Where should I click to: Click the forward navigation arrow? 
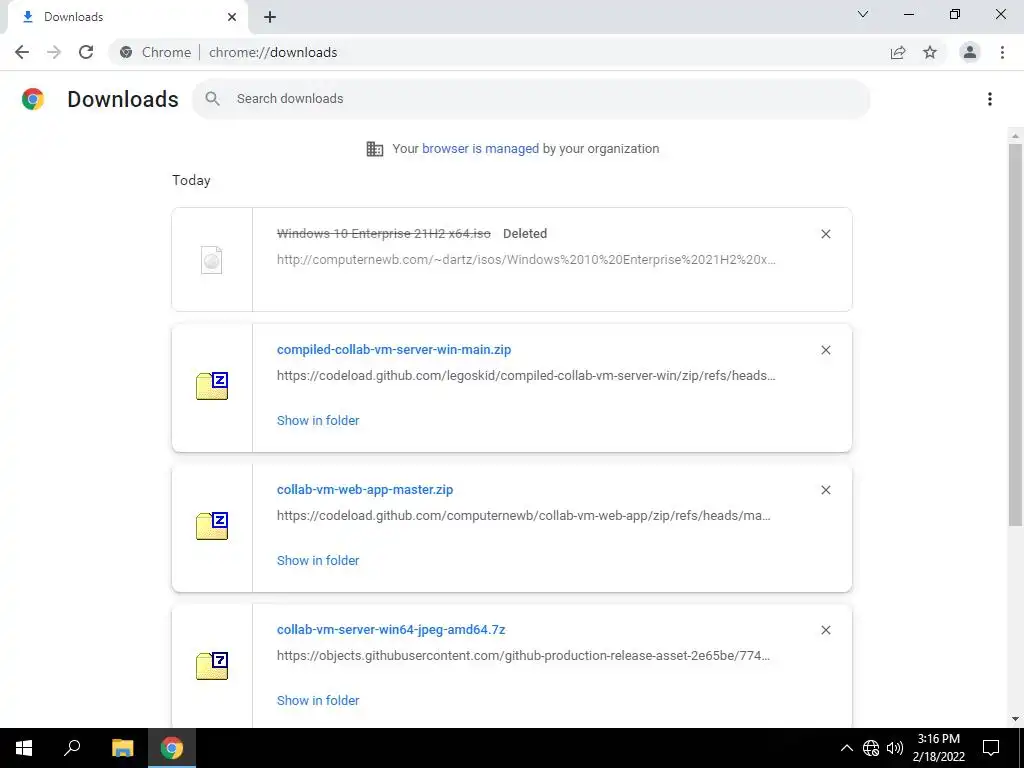(x=54, y=52)
